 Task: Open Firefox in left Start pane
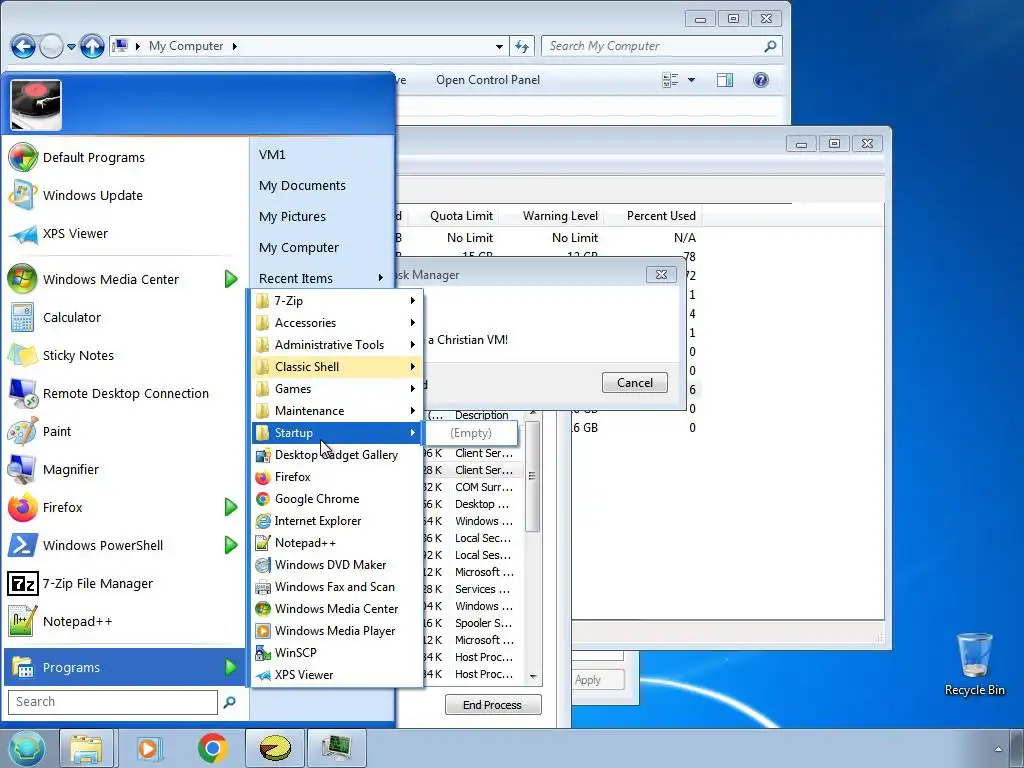124,507
